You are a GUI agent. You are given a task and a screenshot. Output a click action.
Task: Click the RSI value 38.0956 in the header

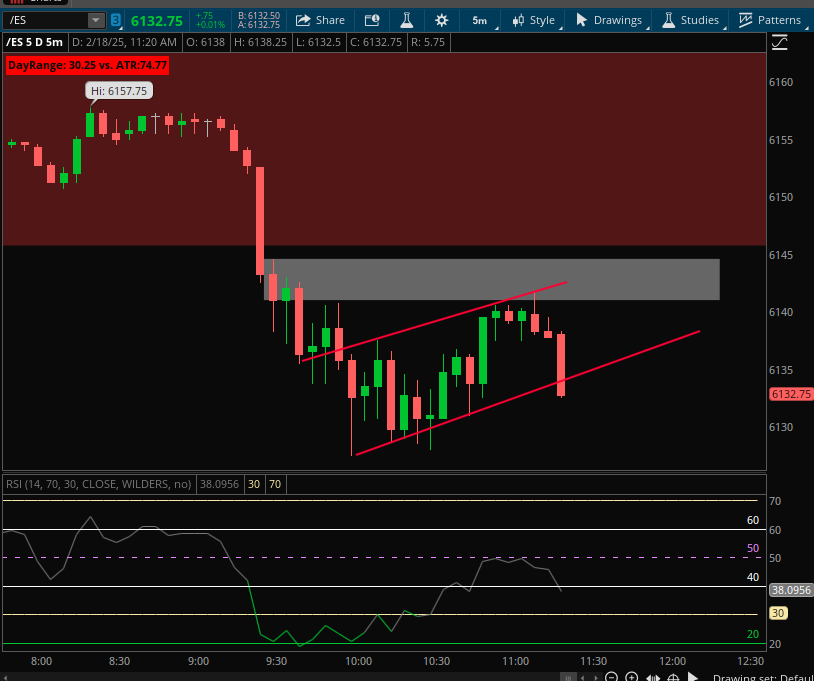coord(220,484)
